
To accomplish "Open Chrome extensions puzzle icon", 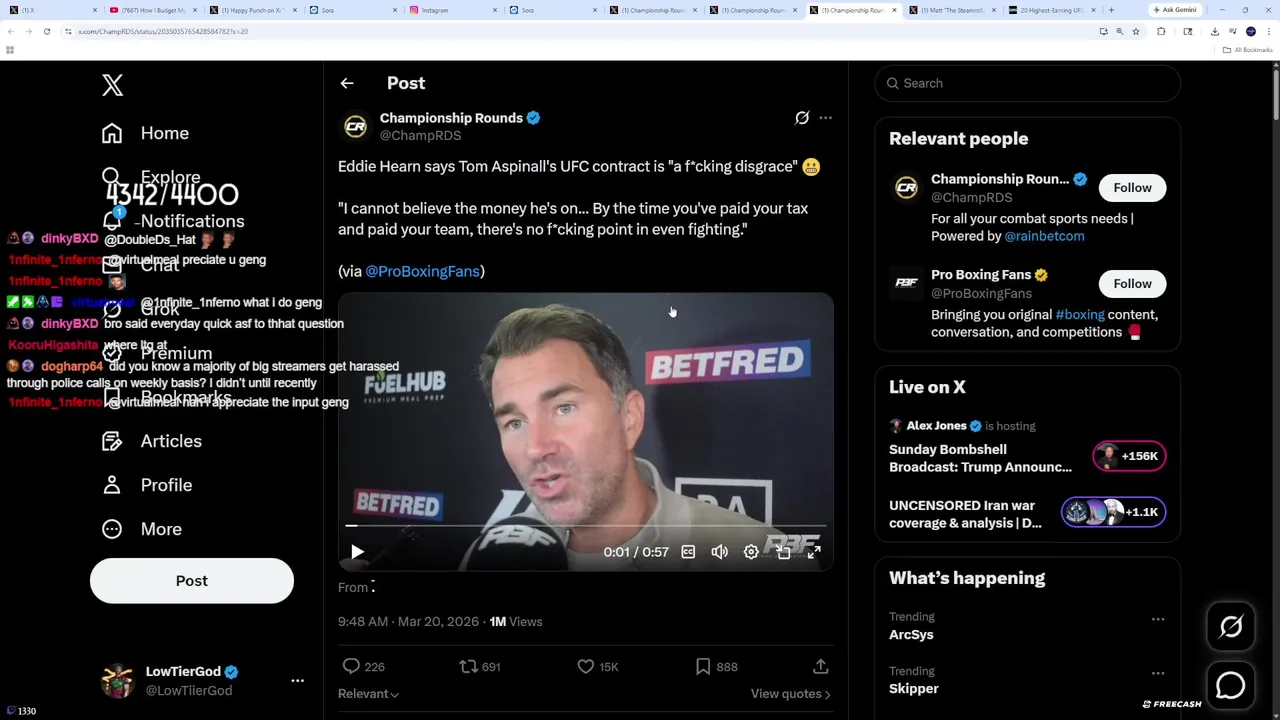I will [x=1161, y=31].
